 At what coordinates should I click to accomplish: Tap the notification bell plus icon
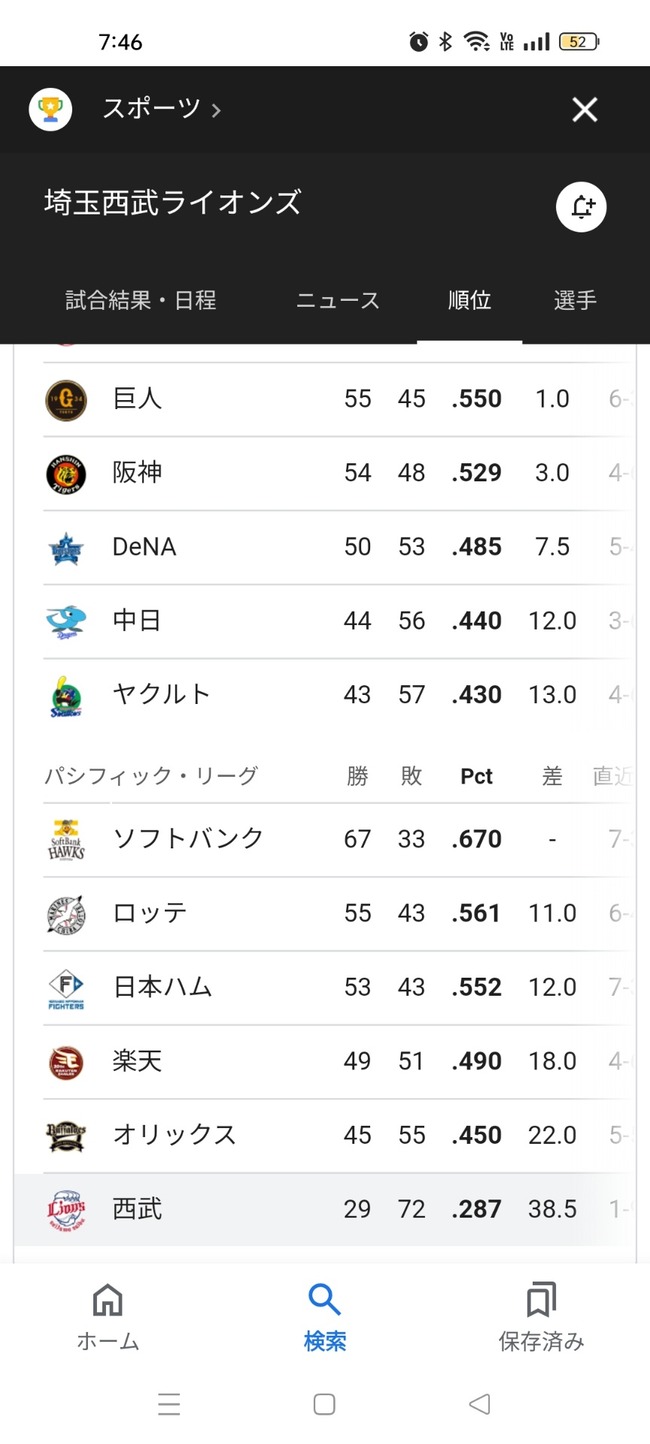581,207
